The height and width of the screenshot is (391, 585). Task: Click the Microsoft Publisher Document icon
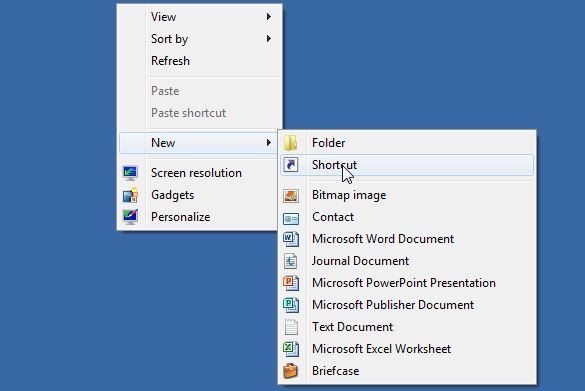click(x=291, y=305)
